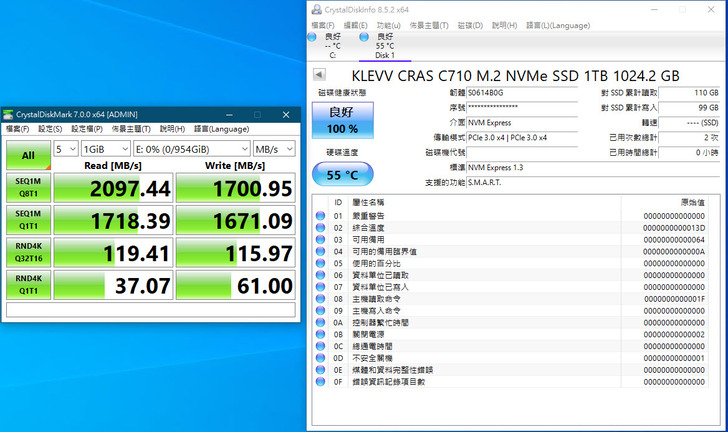The width and height of the screenshot is (728, 432).
Task: Select the C: drive status icon
Action: click(333, 36)
